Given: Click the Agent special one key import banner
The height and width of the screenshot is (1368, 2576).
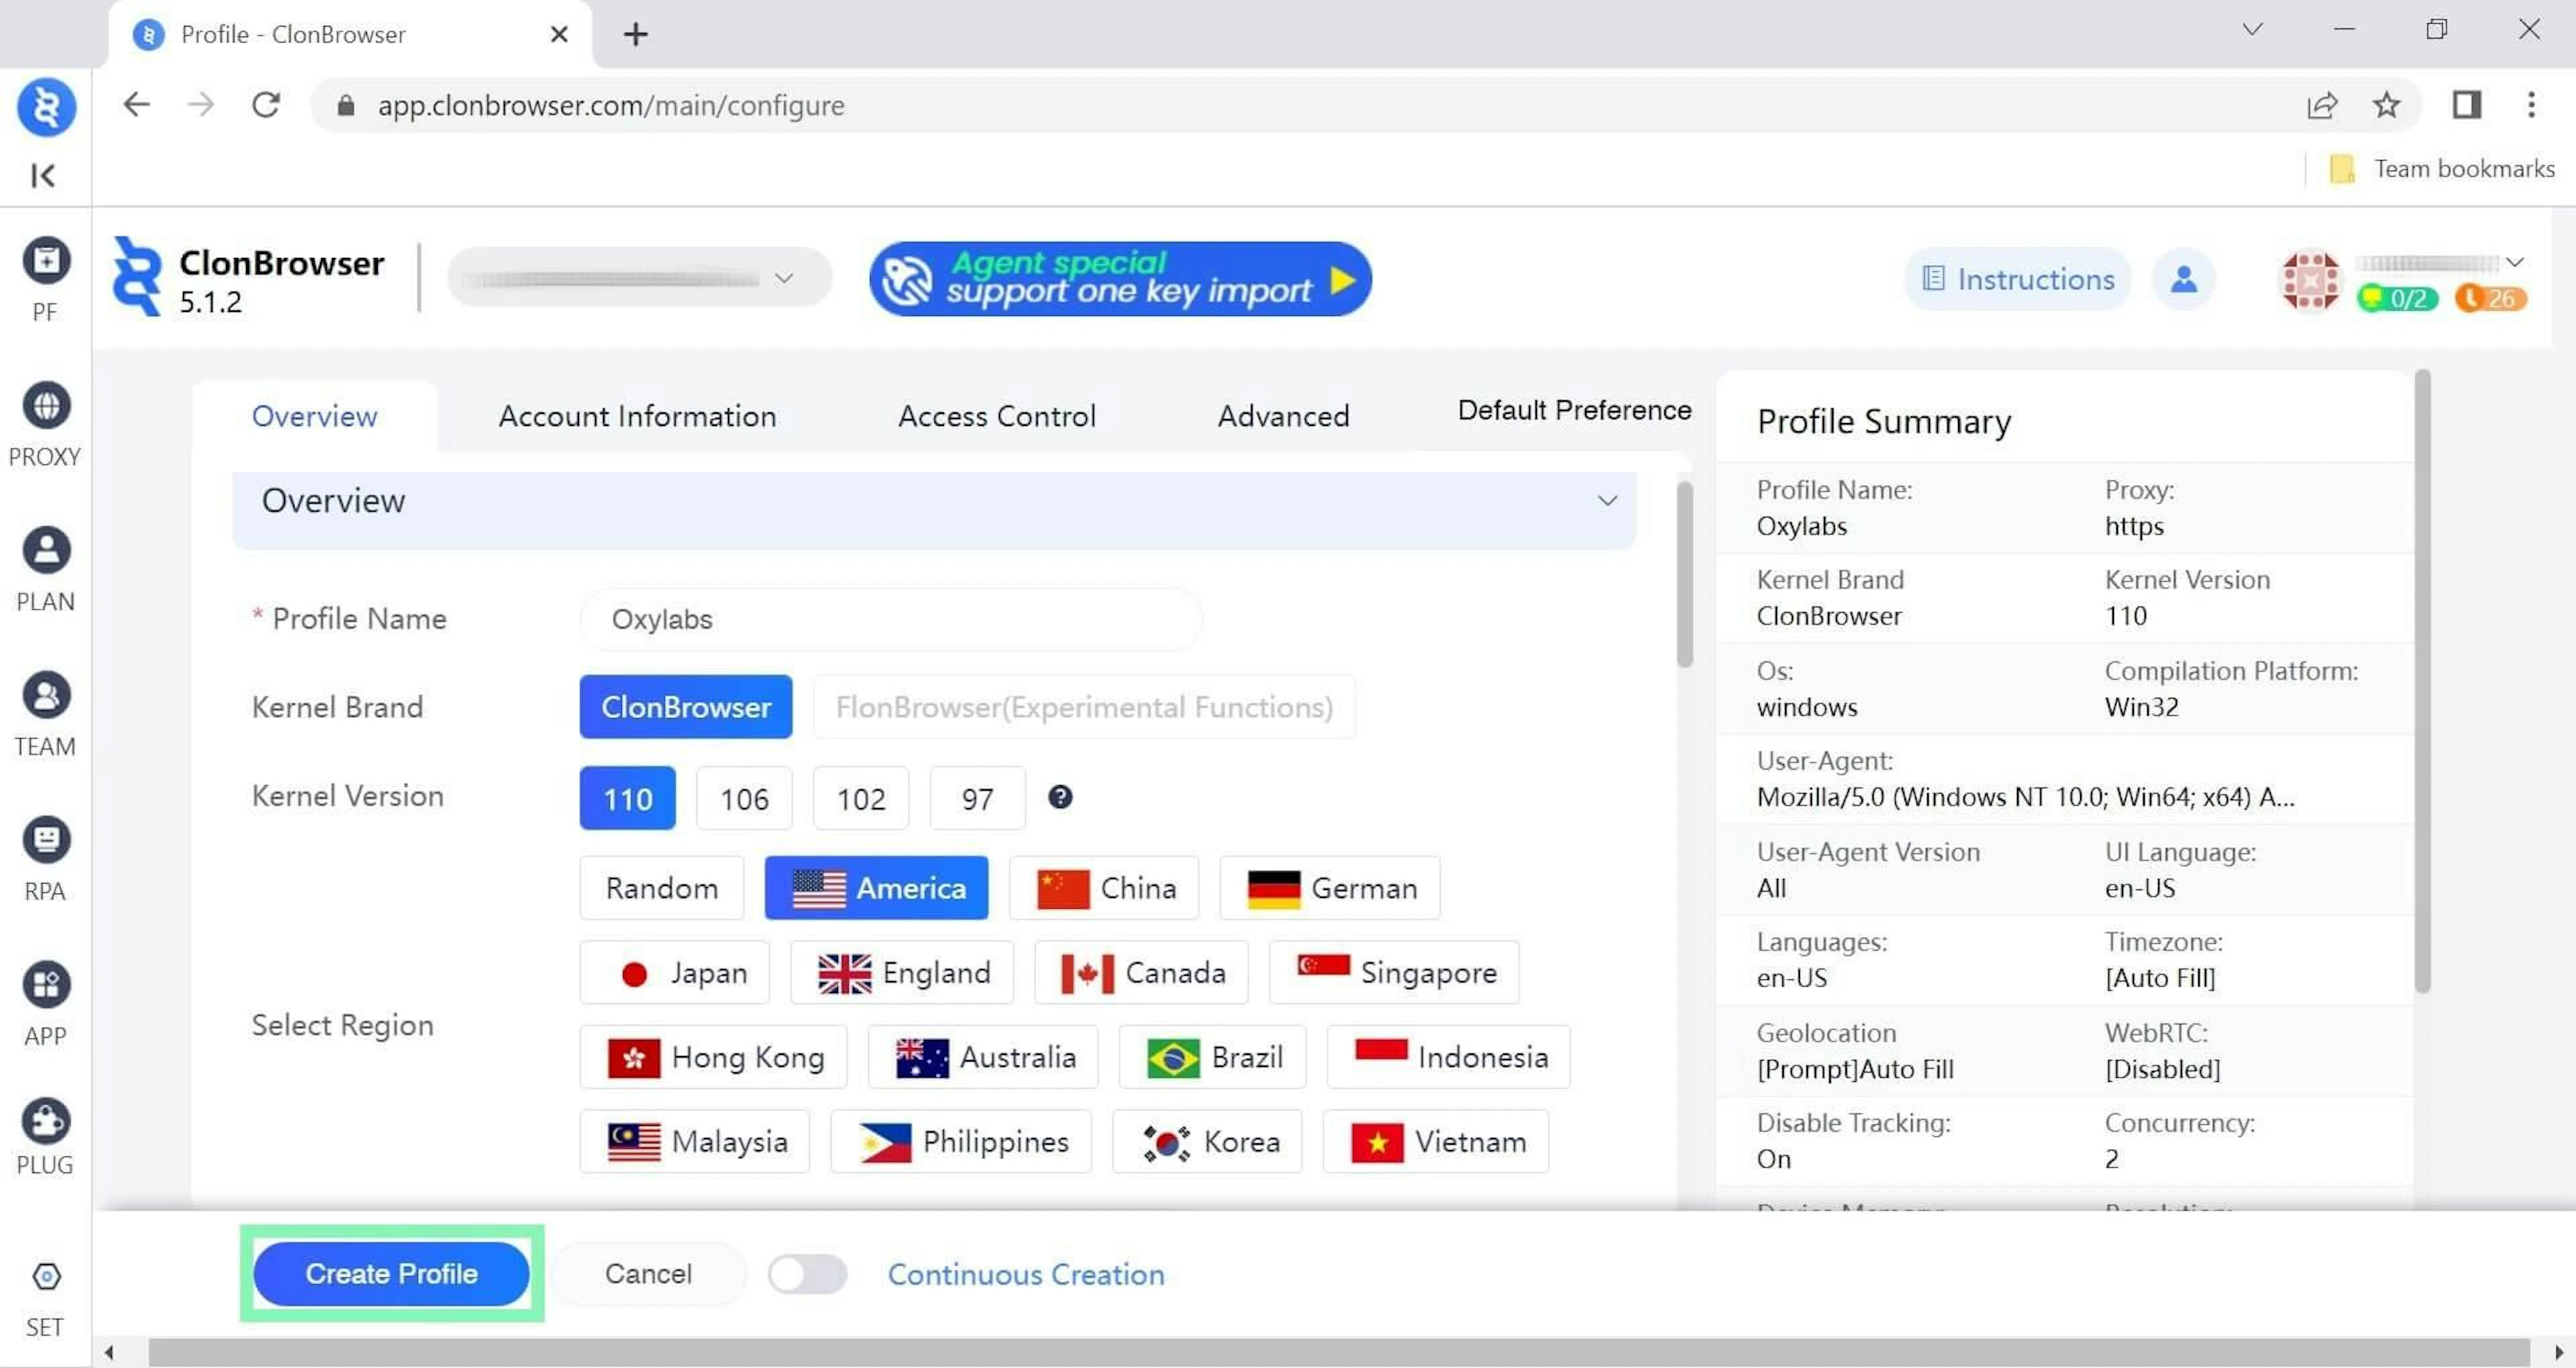Looking at the screenshot, I should (x=1120, y=279).
